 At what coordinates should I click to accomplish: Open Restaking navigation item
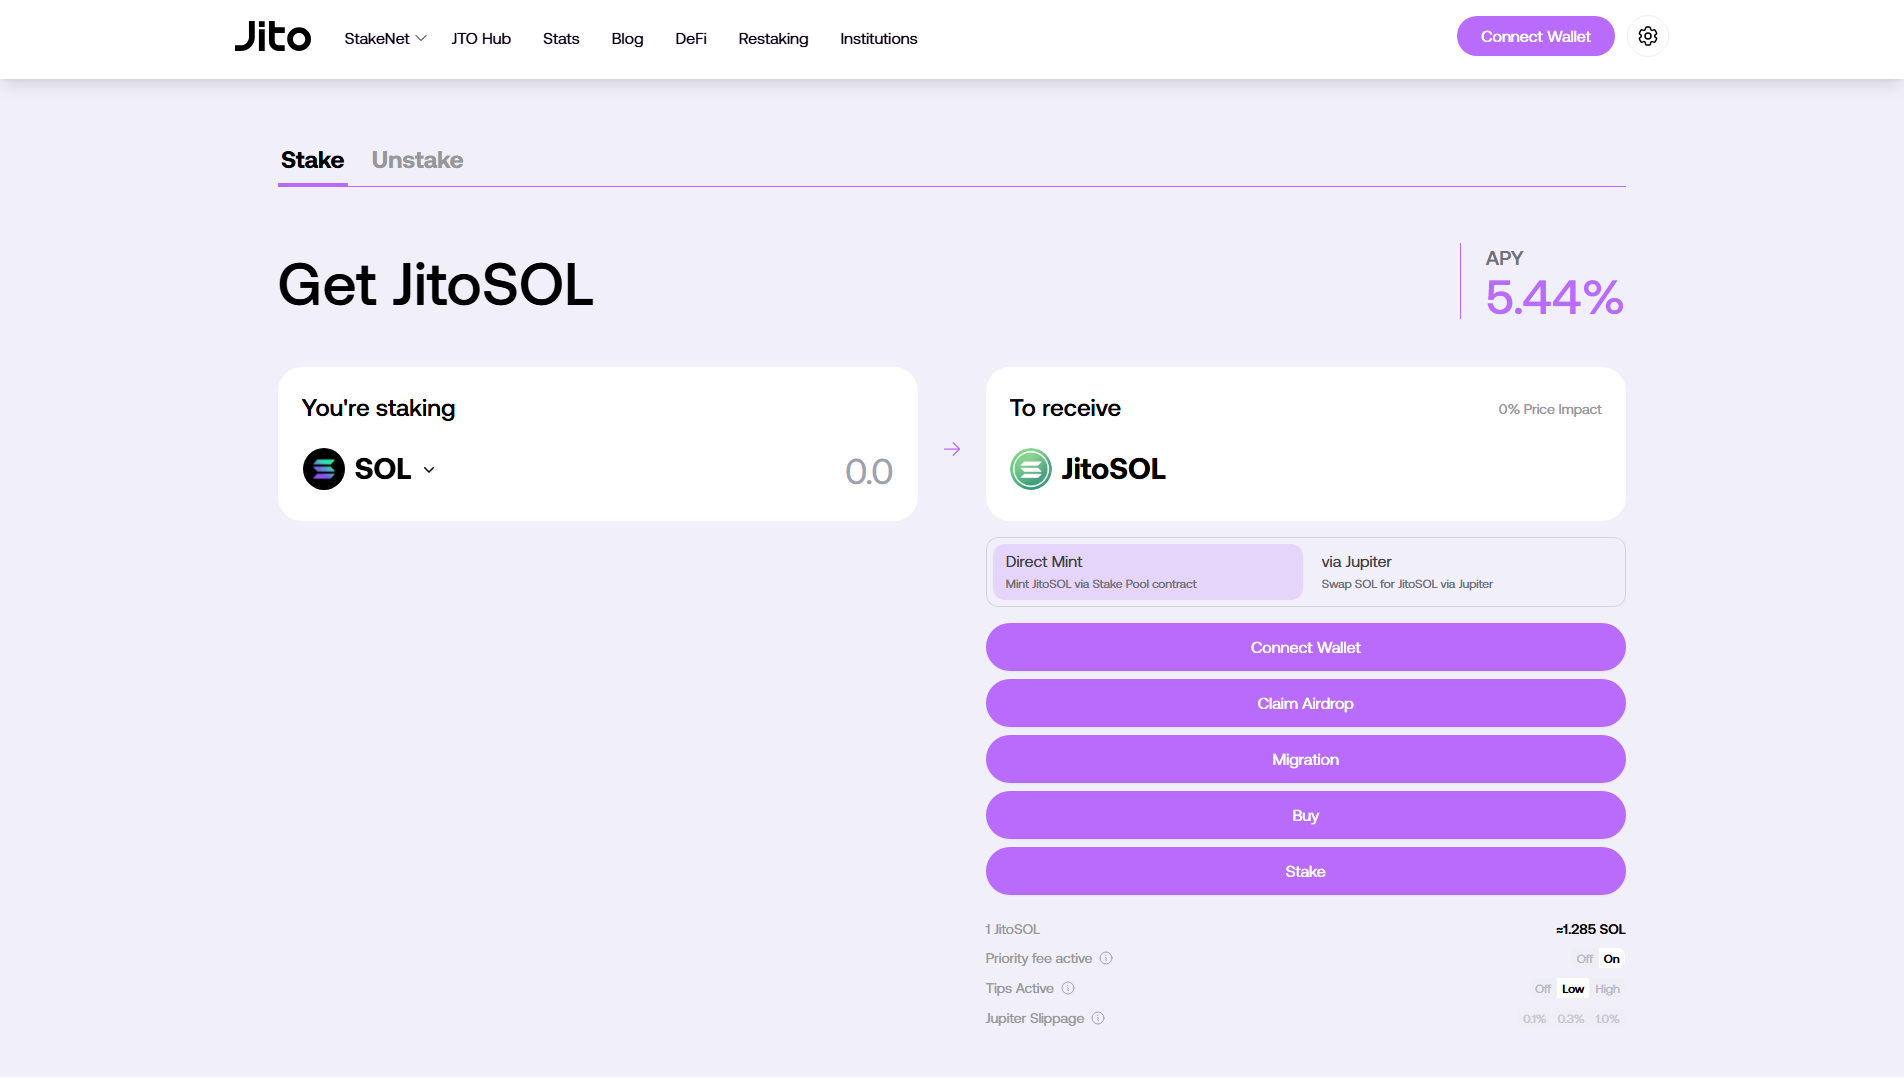pyautogui.click(x=773, y=38)
